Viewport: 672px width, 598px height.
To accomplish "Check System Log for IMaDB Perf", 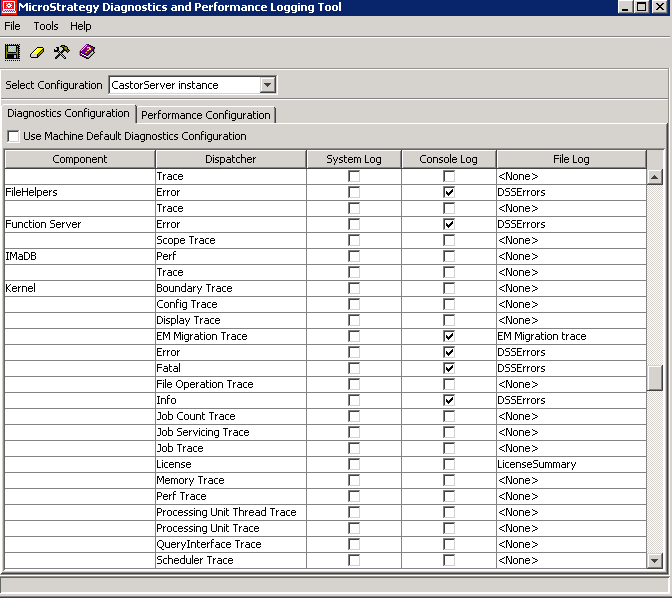I will (354, 256).
